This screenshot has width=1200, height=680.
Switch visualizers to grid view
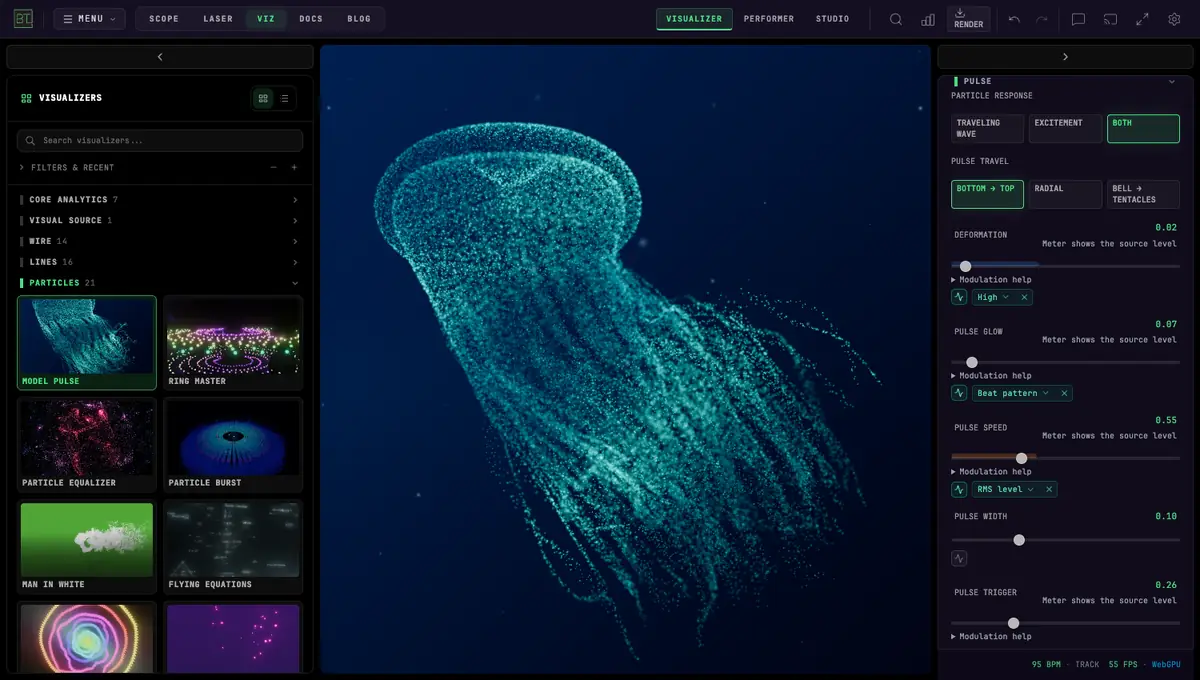coord(263,98)
